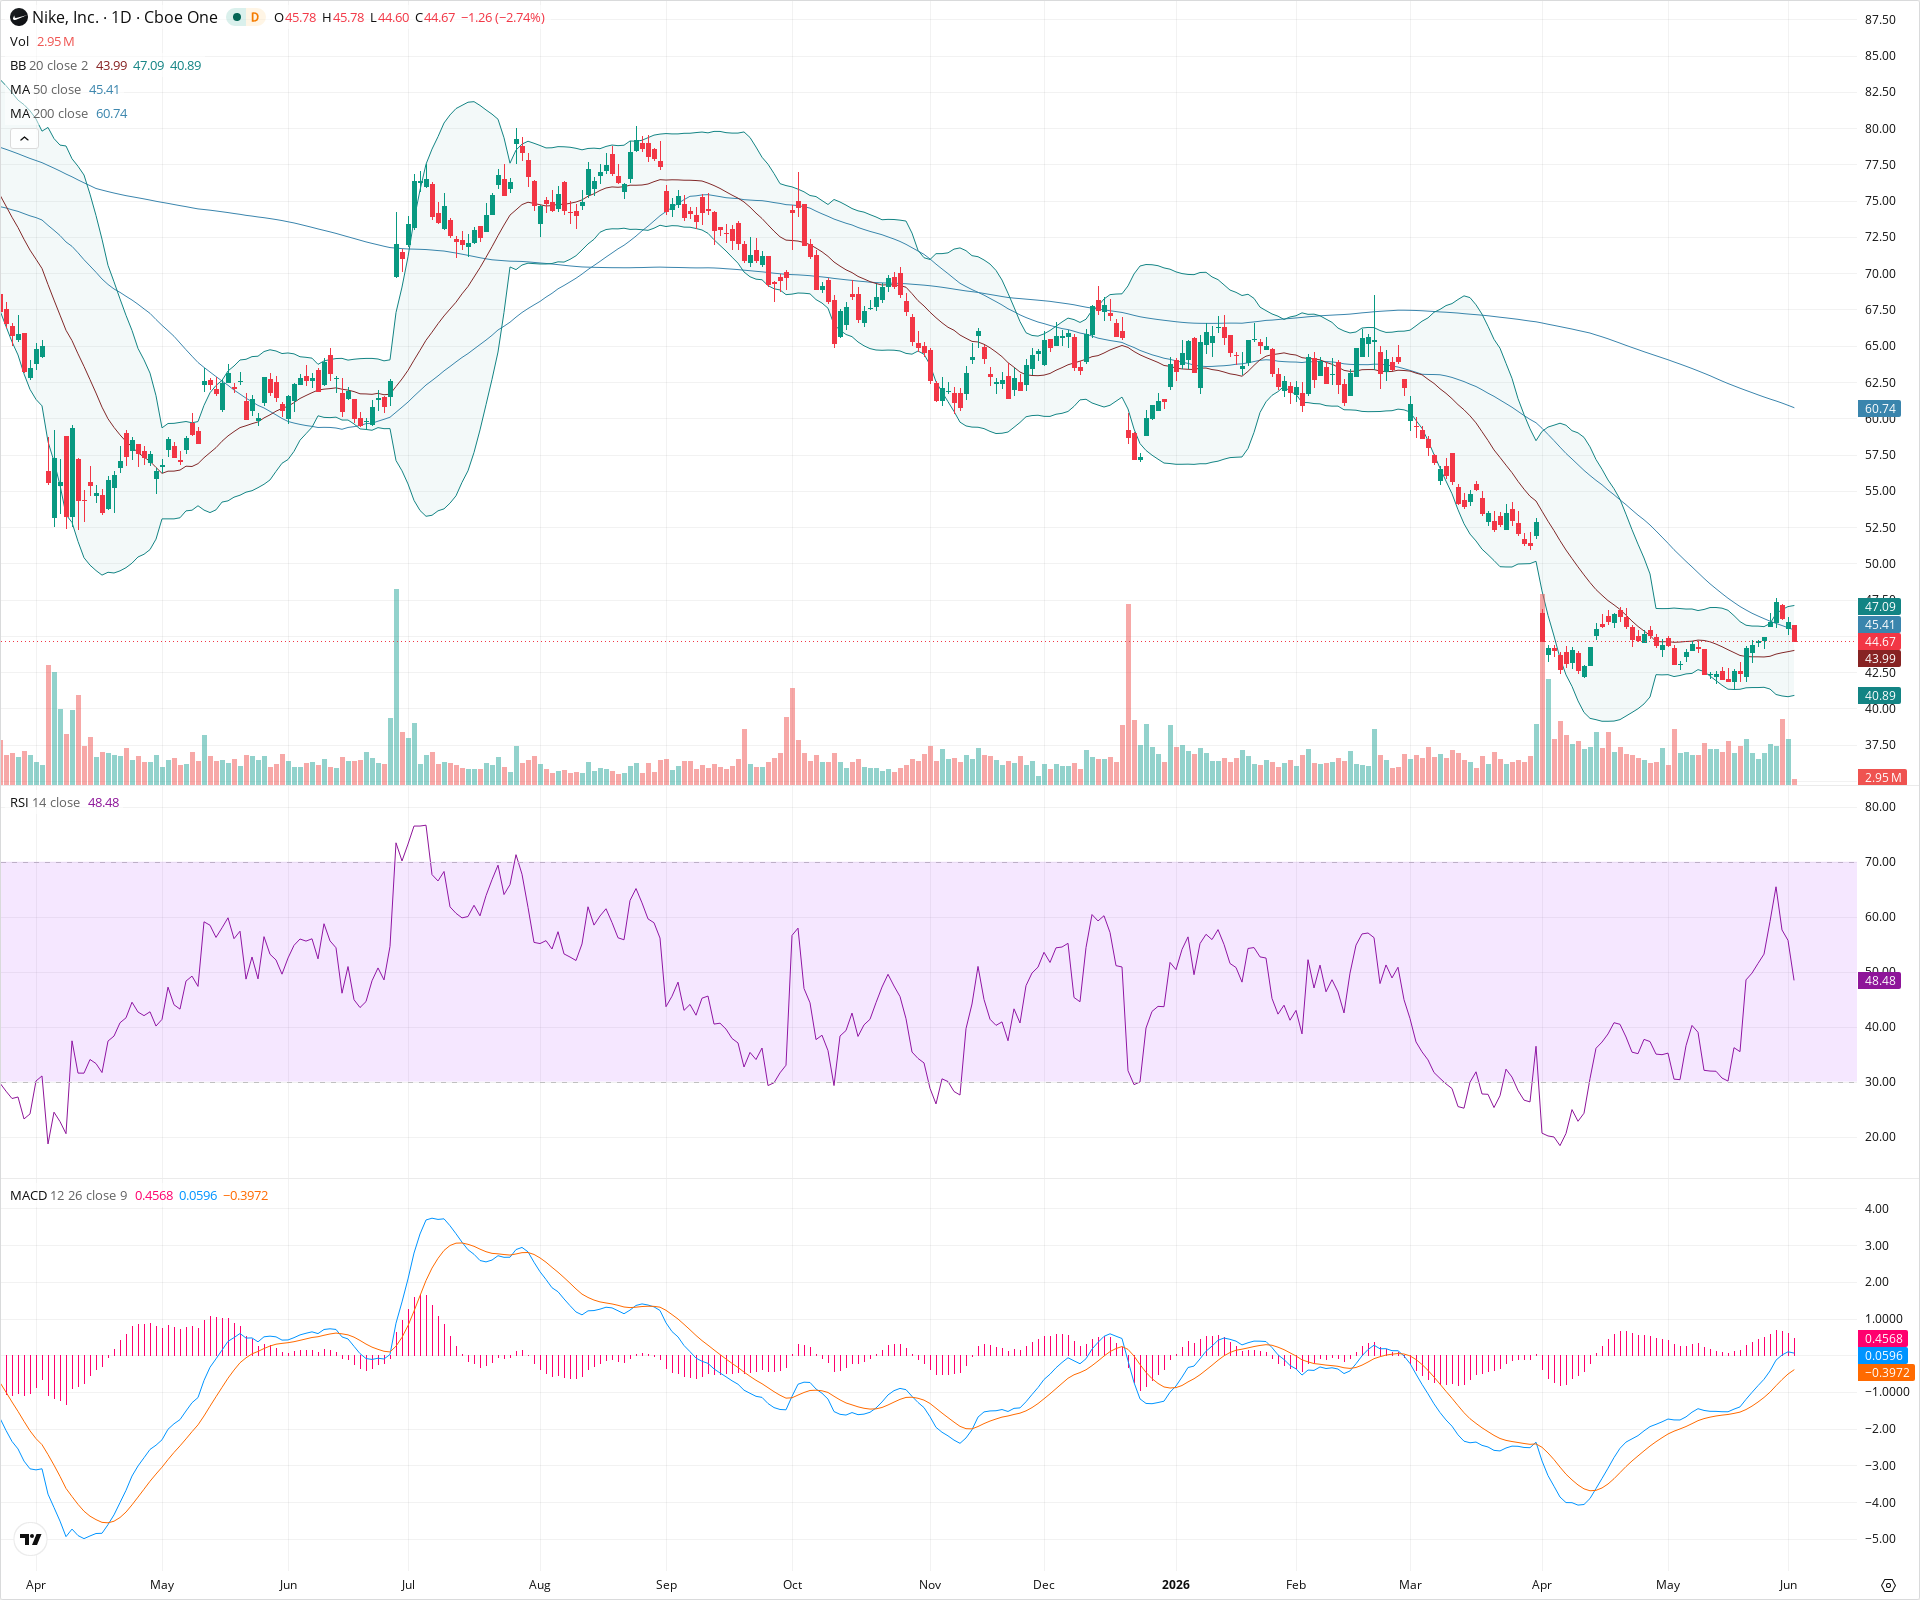The width and height of the screenshot is (1920, 1600).
Task: Click the Jun label at far right of time axis
Action: coord(1788,1584)
